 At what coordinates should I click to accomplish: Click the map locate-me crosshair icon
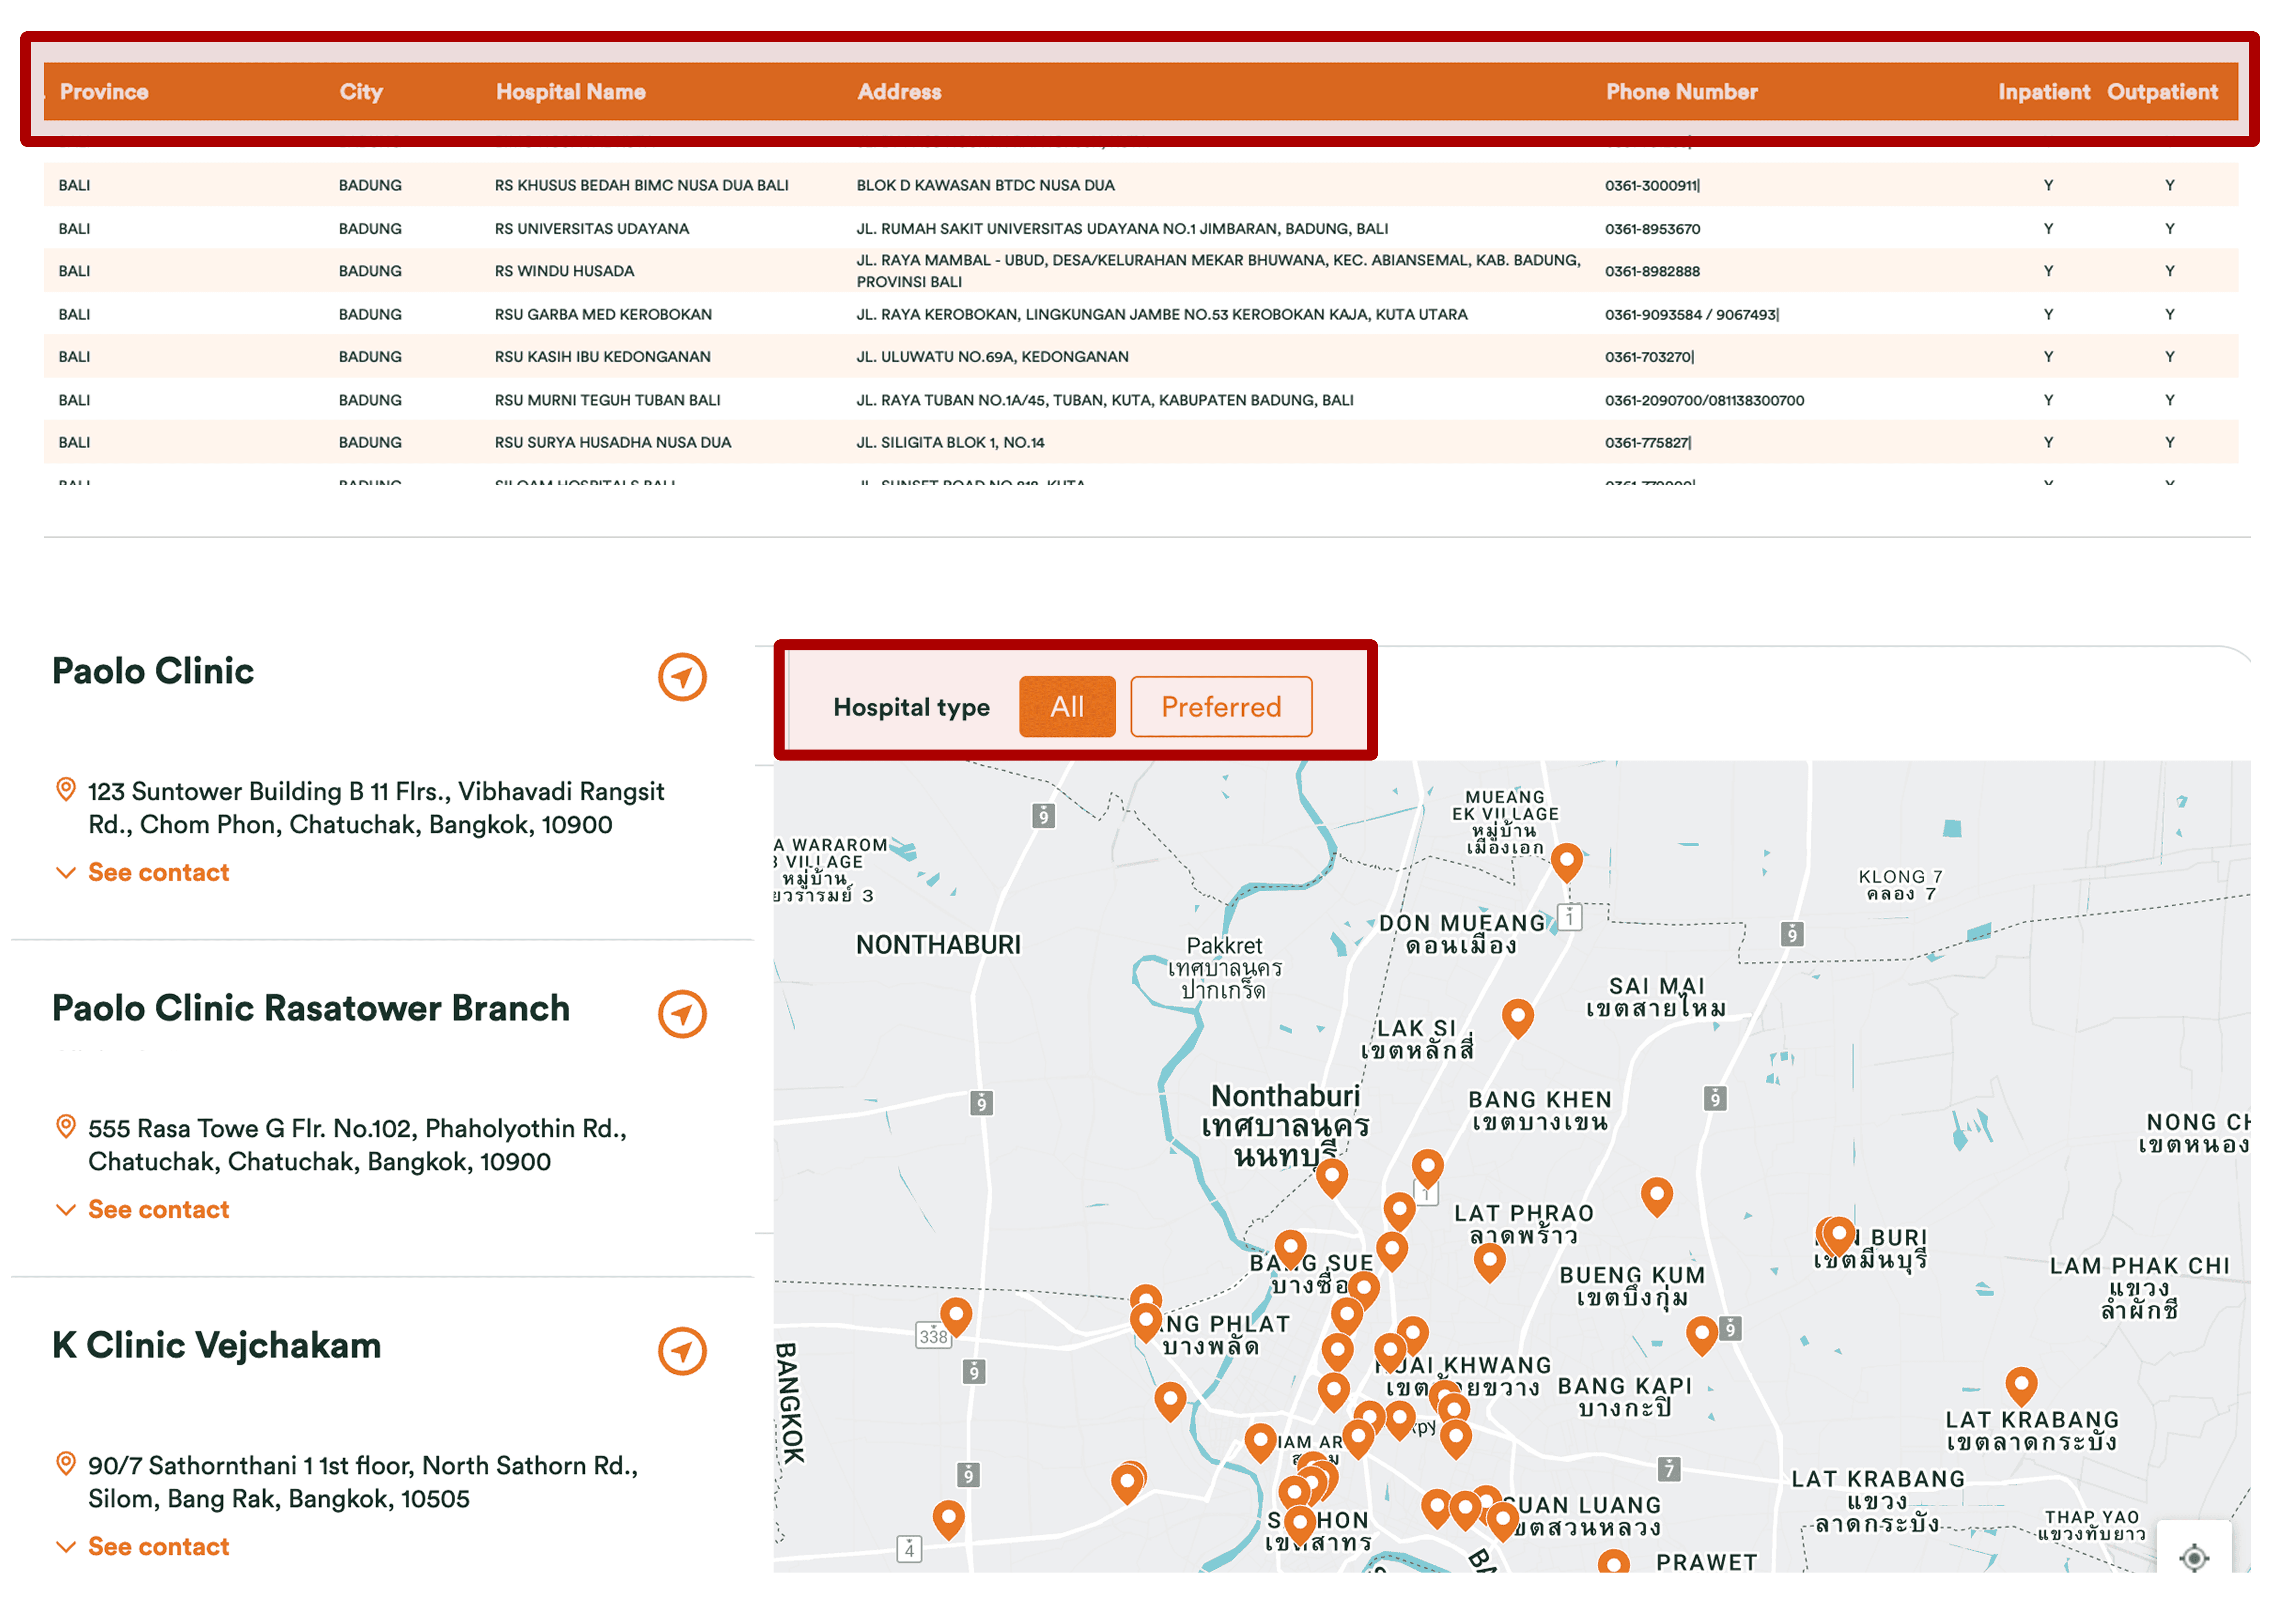pyautogui.click(x=2193, y=1557)
